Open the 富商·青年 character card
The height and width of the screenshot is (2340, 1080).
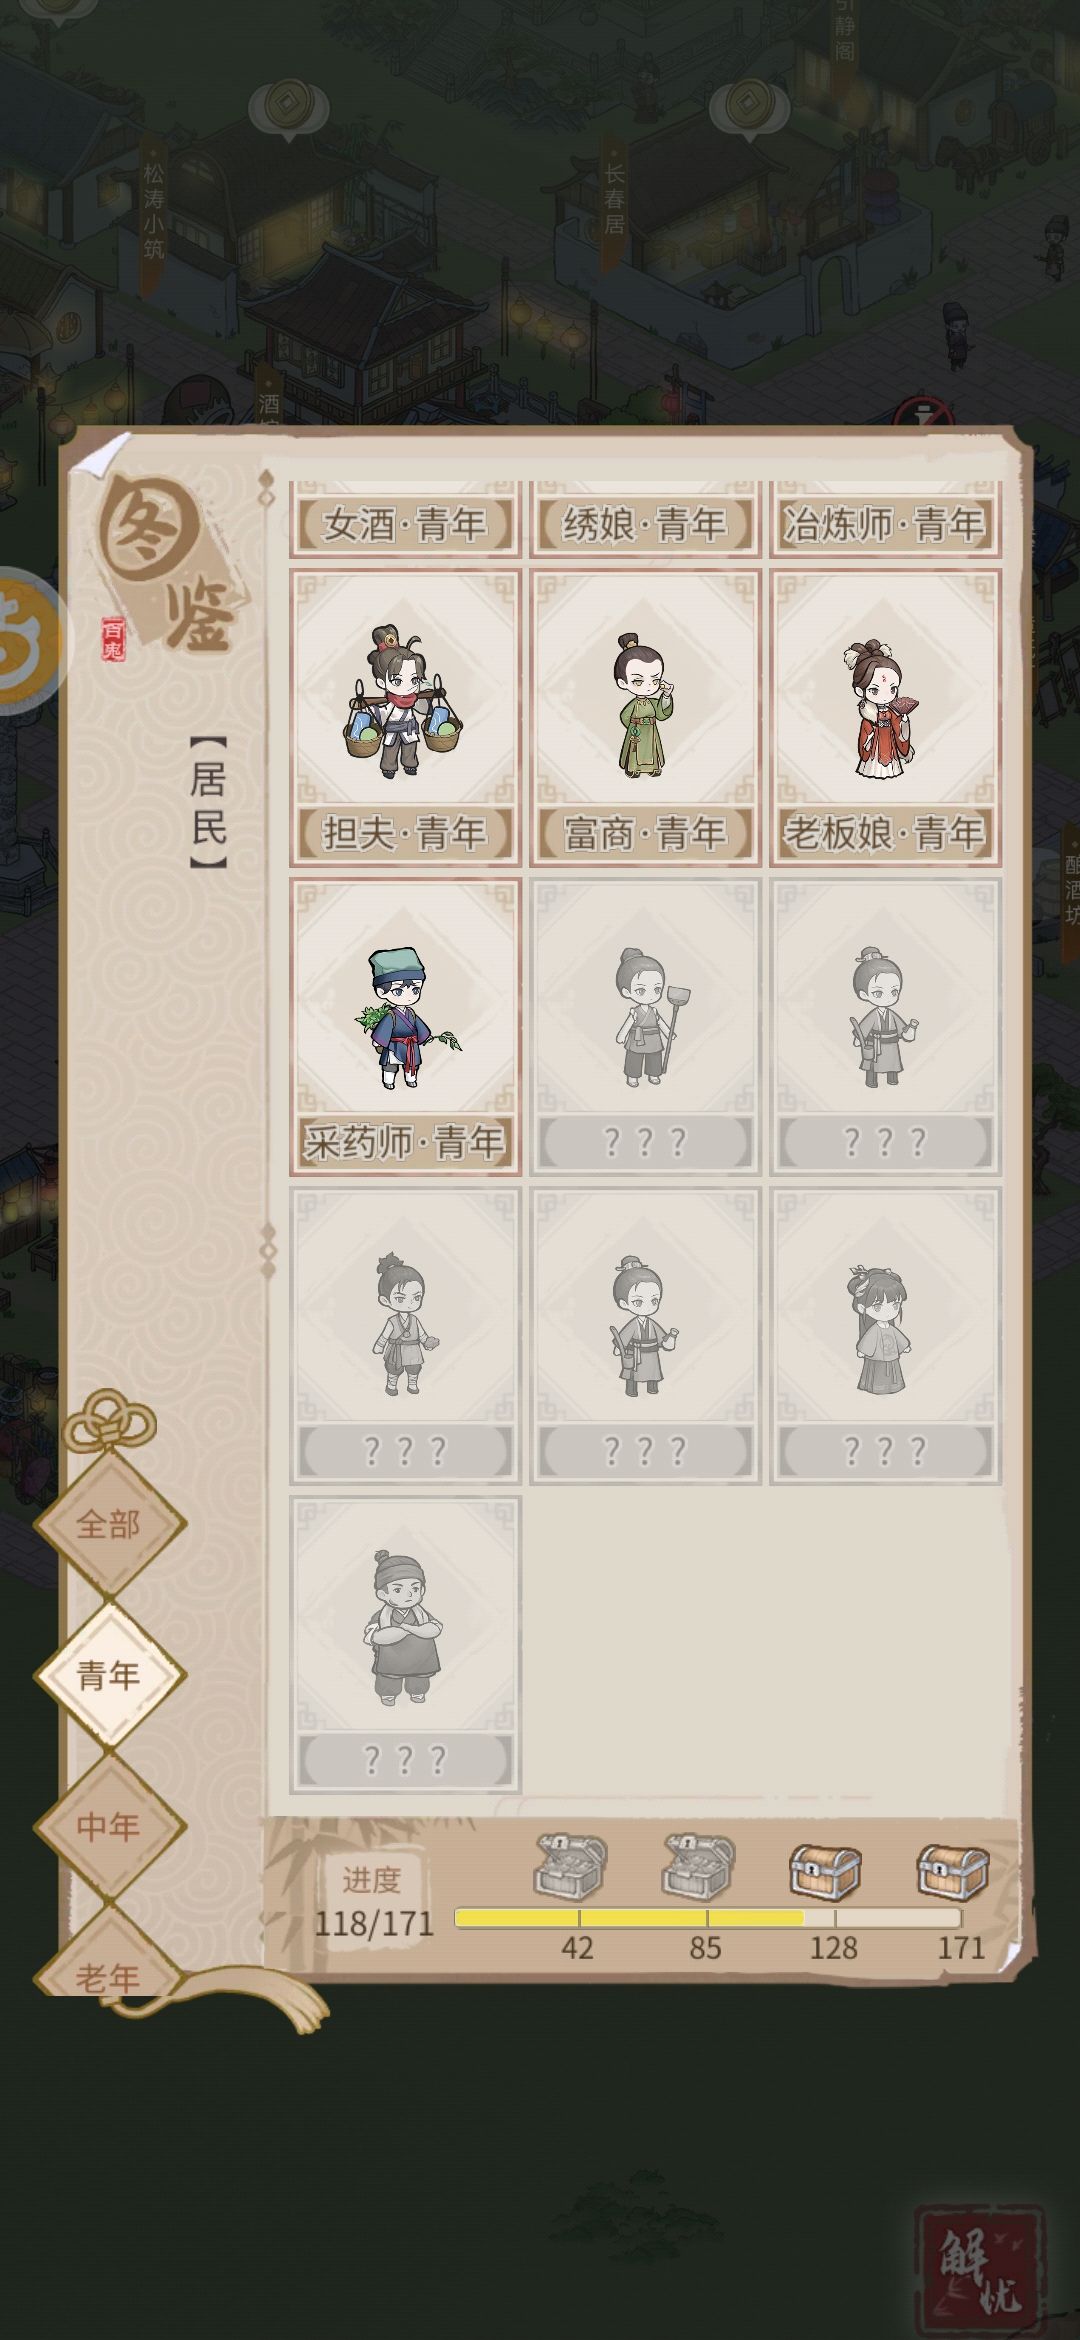(x=645, y=718)
